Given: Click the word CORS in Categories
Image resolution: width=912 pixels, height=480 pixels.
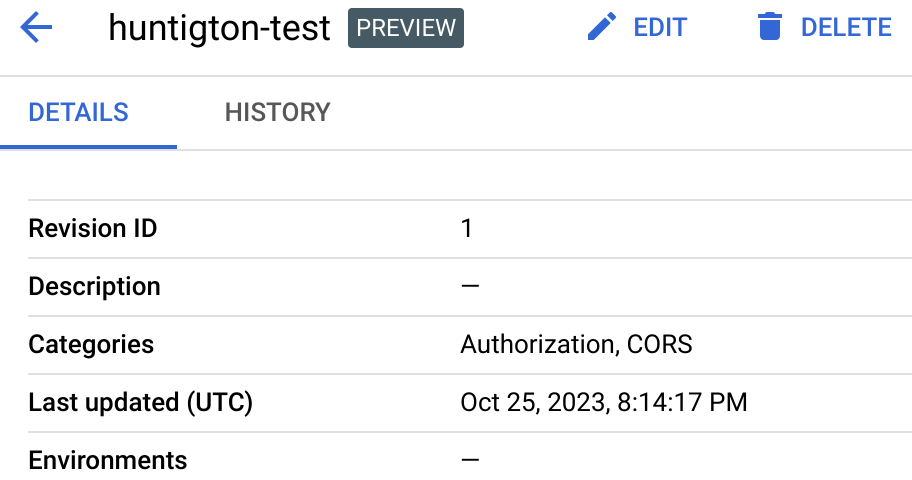Looking at the screenshot, I should pyautogui.click(x=660, y=345).
